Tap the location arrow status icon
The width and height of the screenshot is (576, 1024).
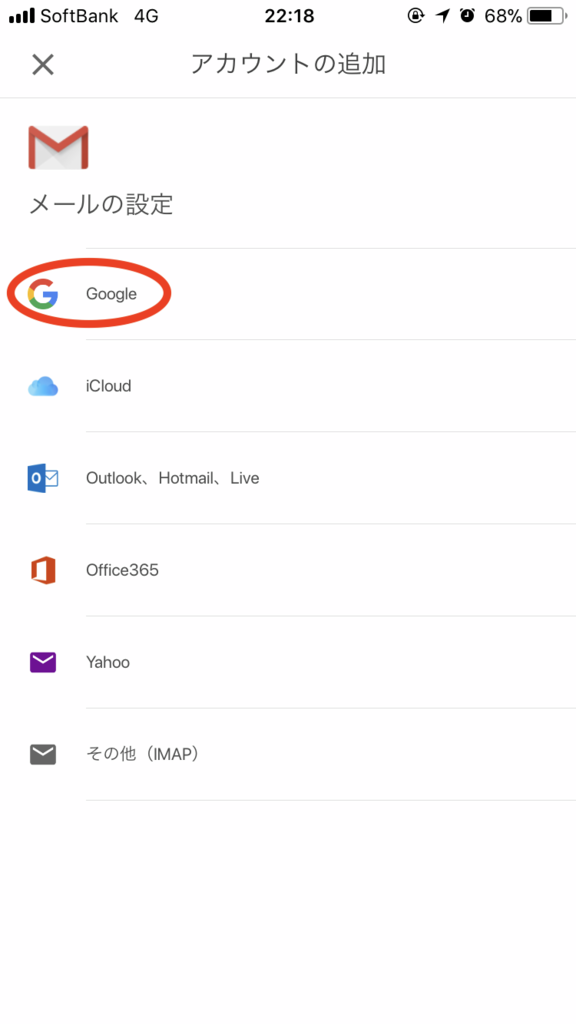coord(443,16)
